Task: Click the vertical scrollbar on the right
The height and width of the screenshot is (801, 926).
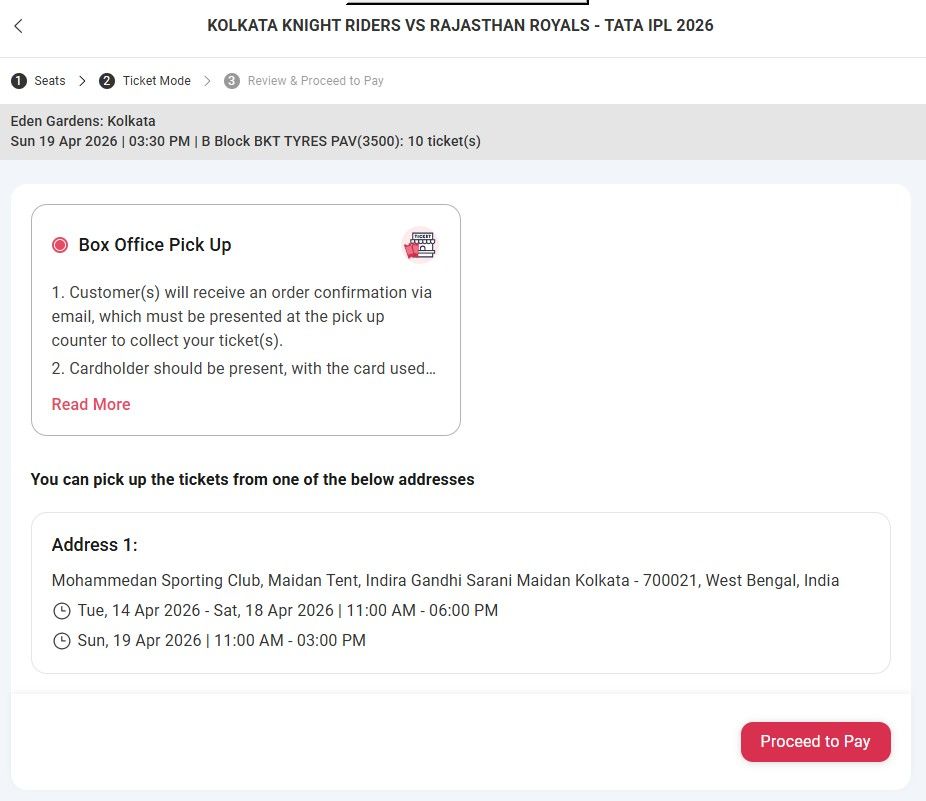Action: click(919, 400)
